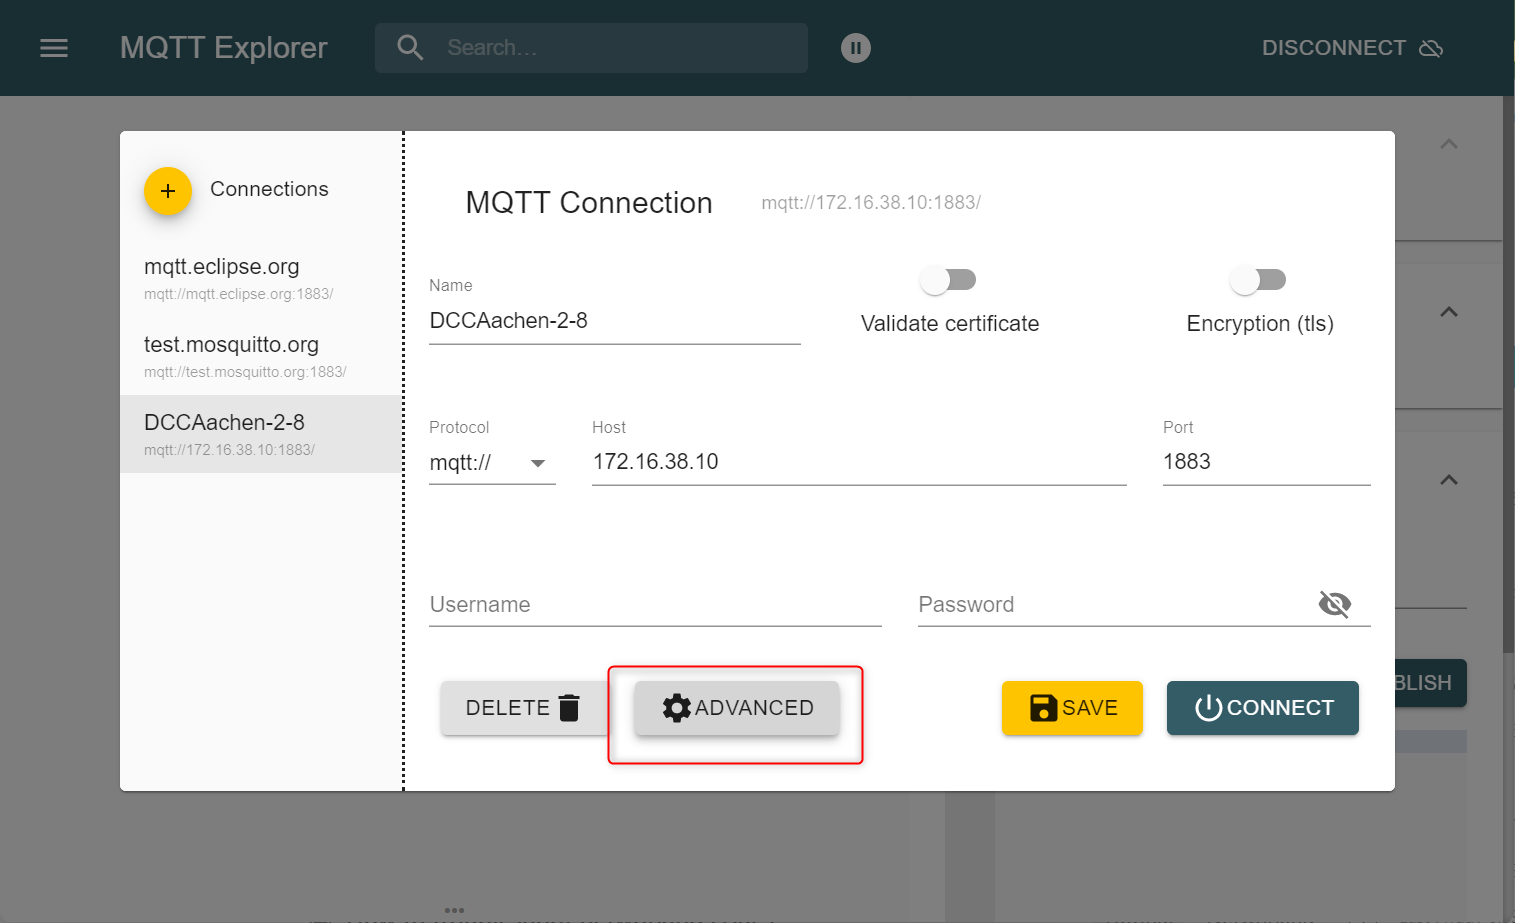
Task: Enable Validate certificate switch
Action: tap(948, 280)
